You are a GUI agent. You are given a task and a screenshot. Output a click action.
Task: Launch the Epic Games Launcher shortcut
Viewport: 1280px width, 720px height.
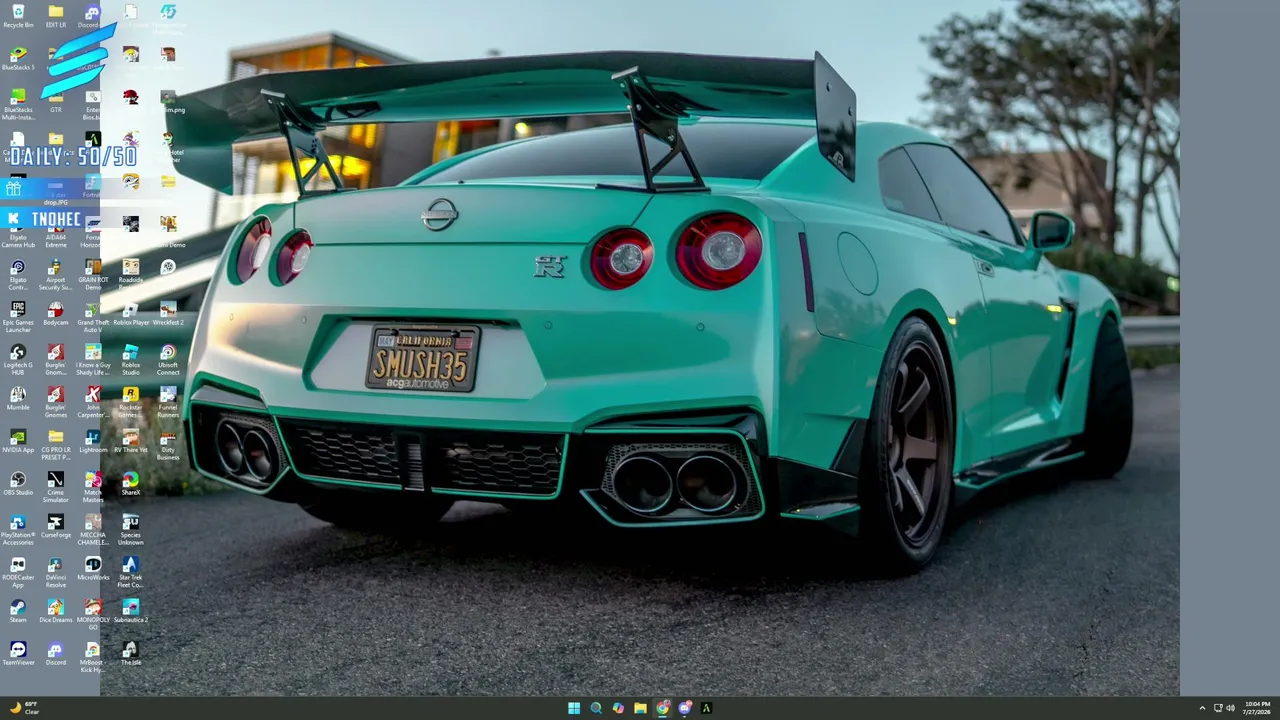coord(18,316)
